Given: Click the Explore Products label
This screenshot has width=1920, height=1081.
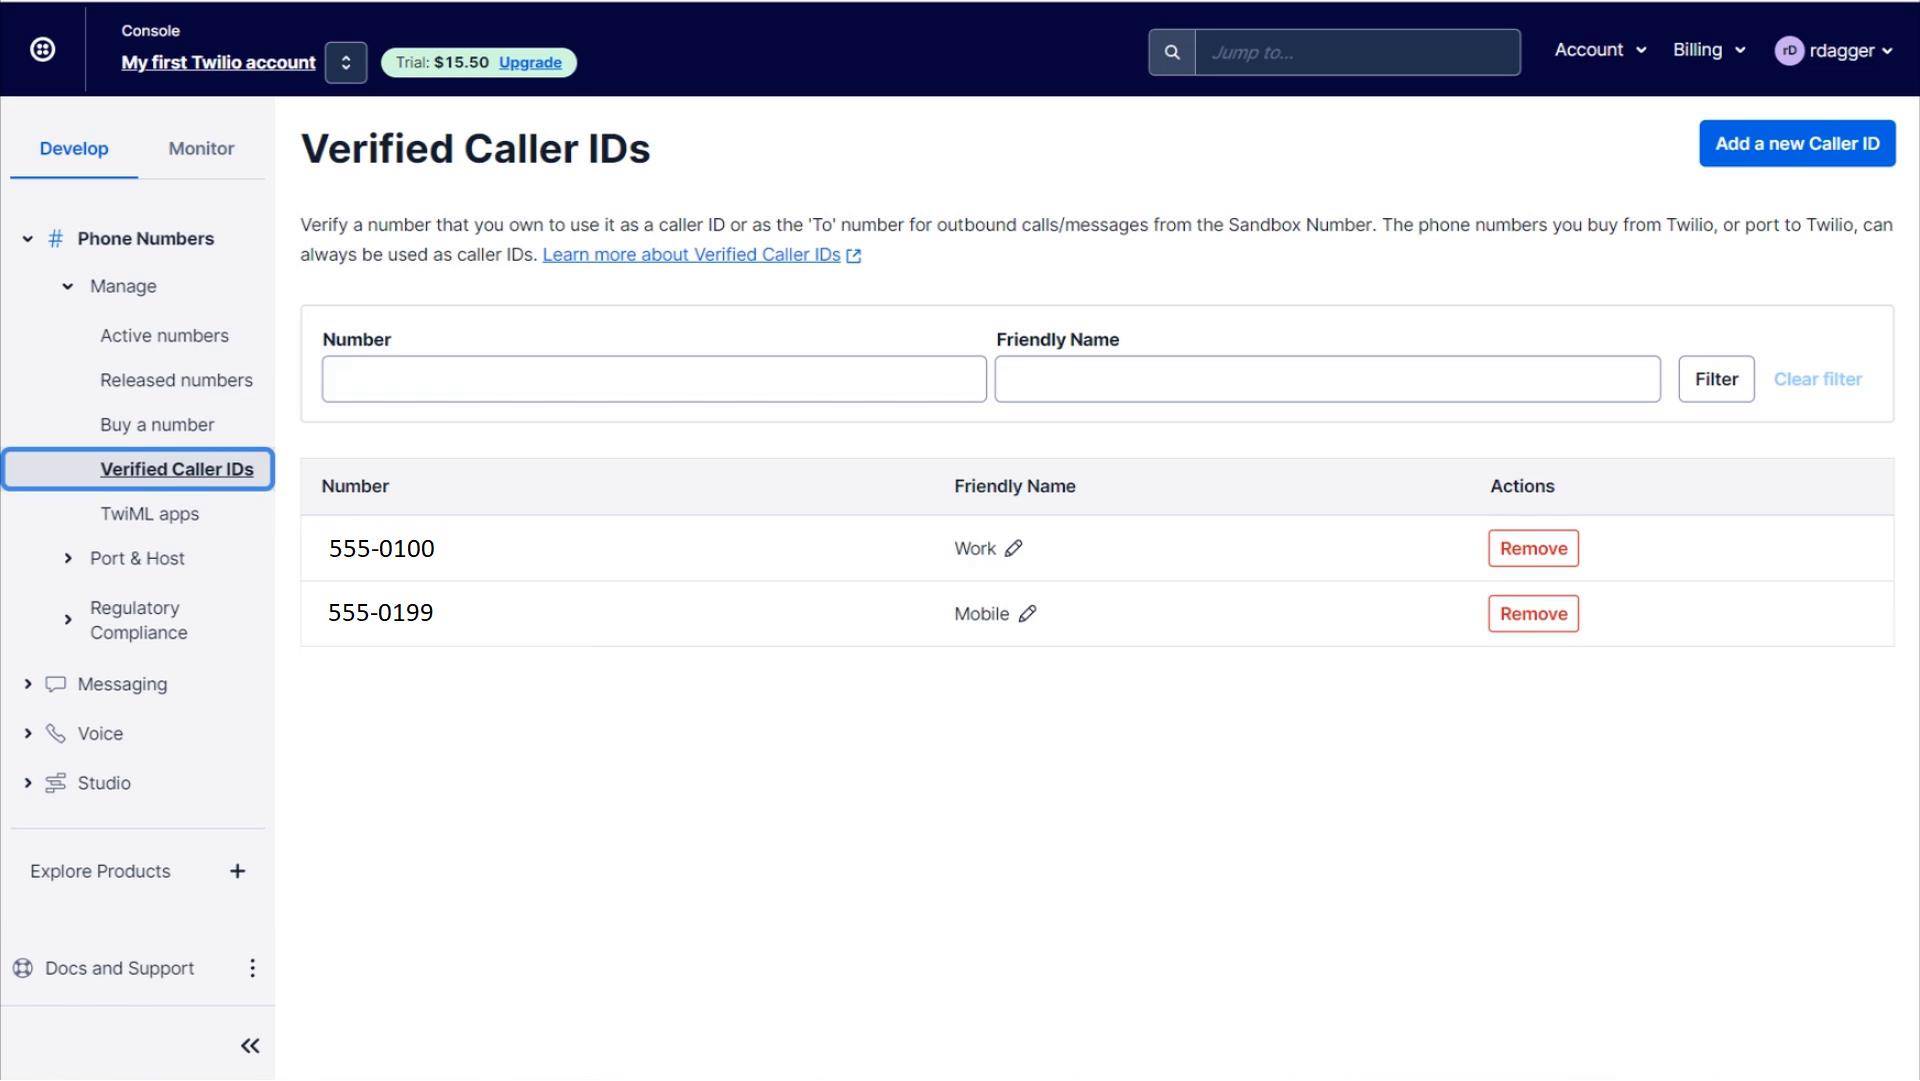Looking at the screenshot, I should point(100,871).
